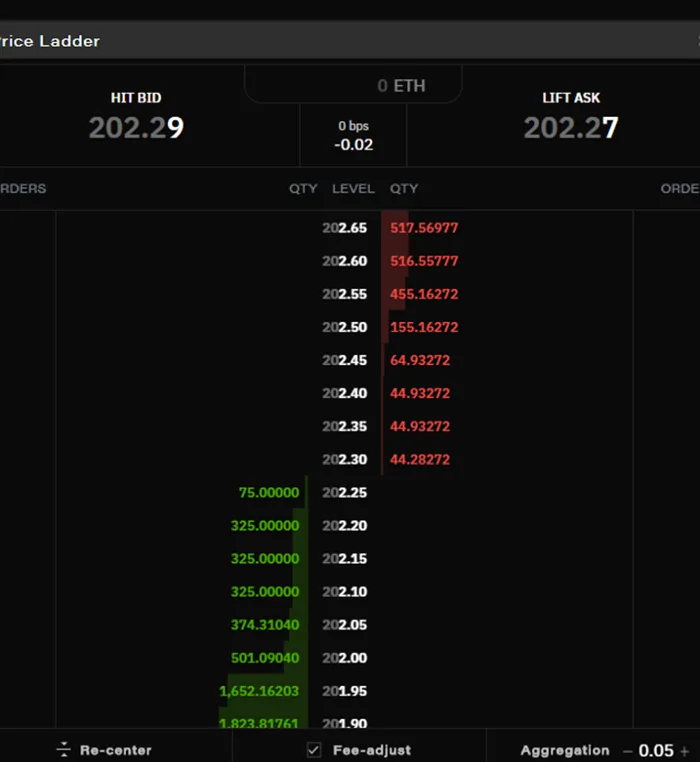Select price level 202.65
The image size is (700, 762).
pos(345,228)
